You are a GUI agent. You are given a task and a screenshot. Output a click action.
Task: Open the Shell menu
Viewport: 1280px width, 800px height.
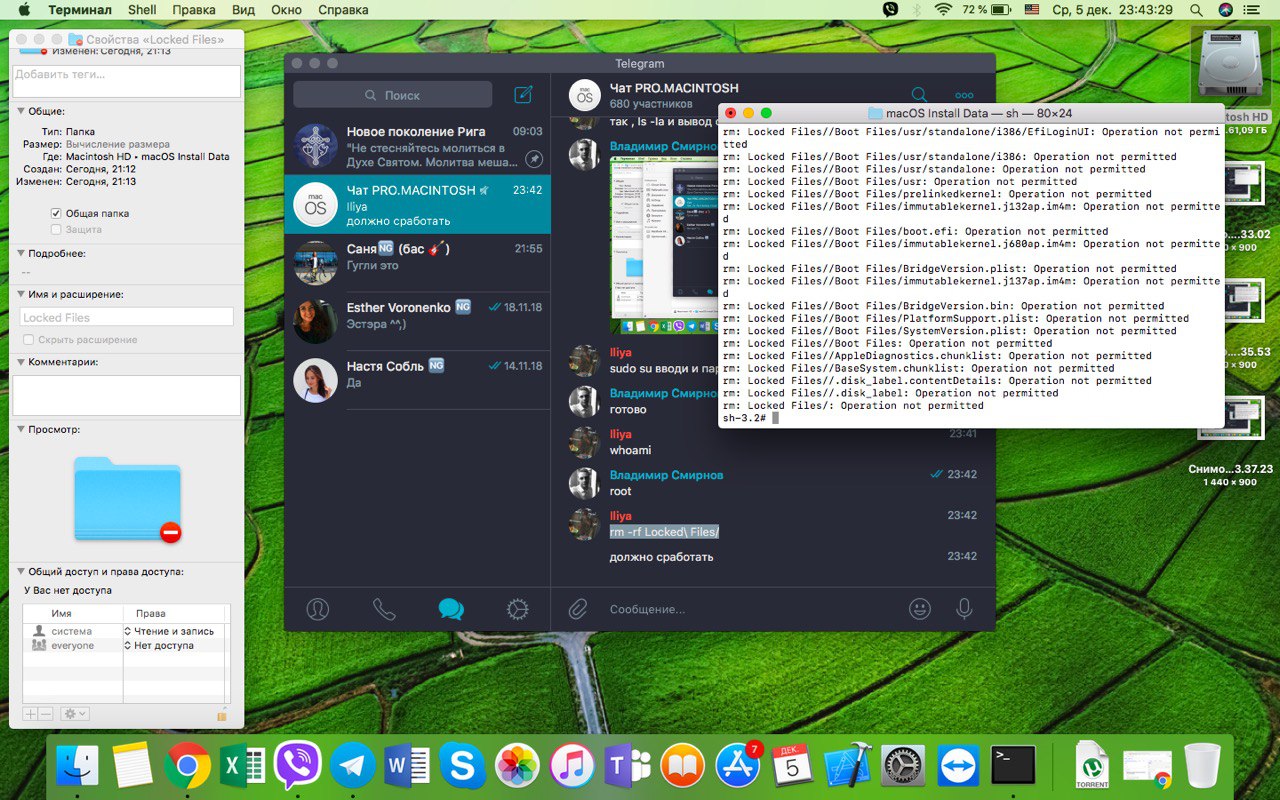coord(142,10)
